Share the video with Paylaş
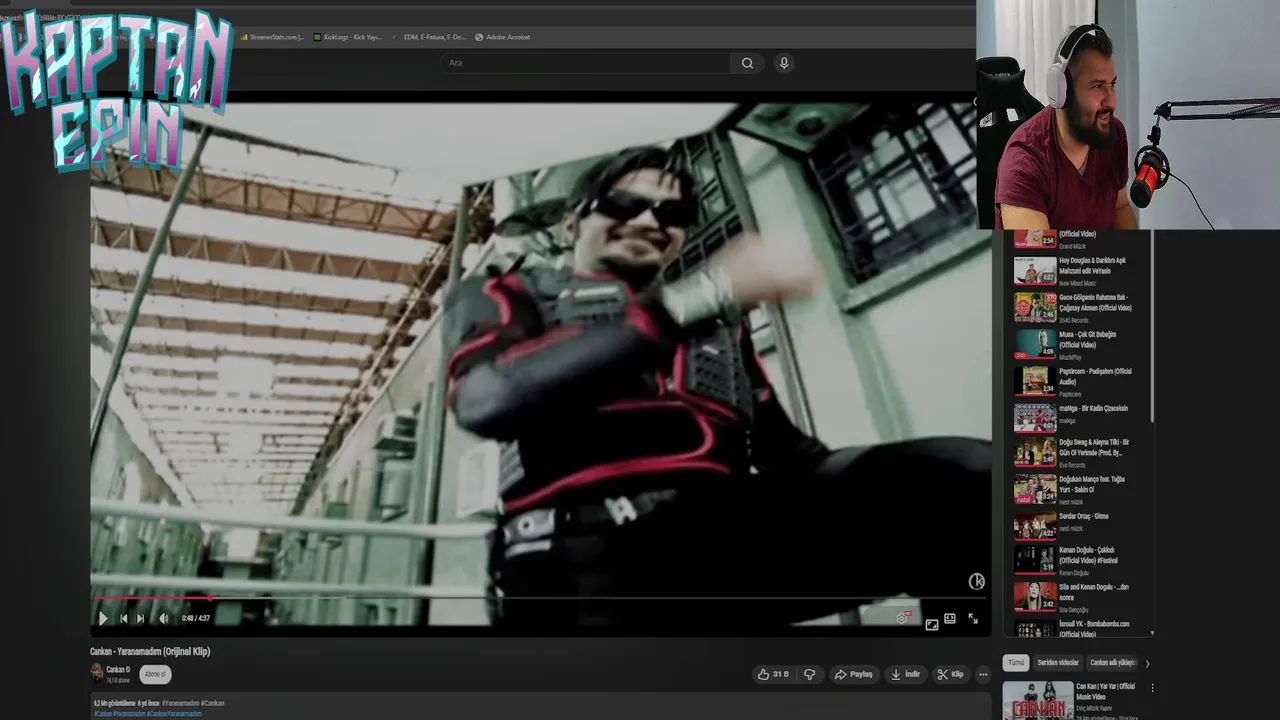The height and width of the screenshot is (720, 1280). (854, 674)
